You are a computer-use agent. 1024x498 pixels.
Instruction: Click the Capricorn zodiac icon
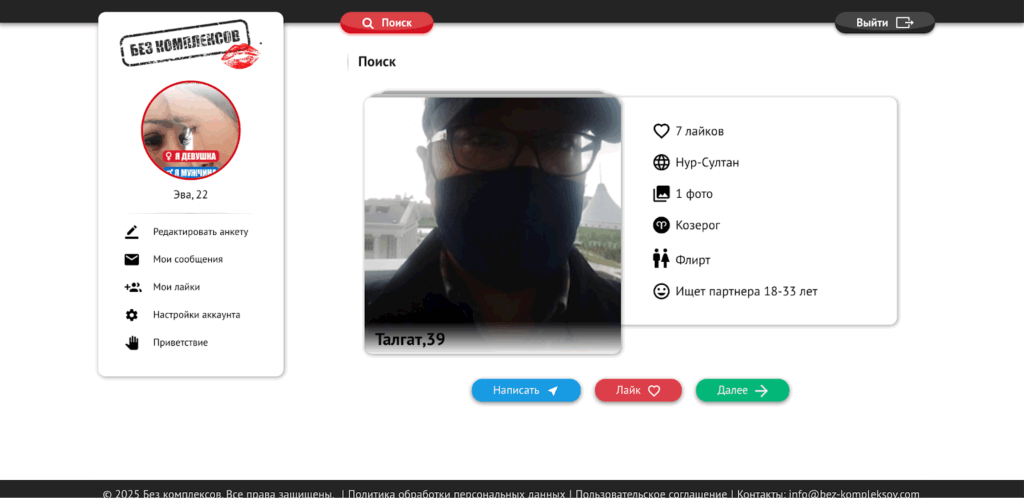click(661, 225)
